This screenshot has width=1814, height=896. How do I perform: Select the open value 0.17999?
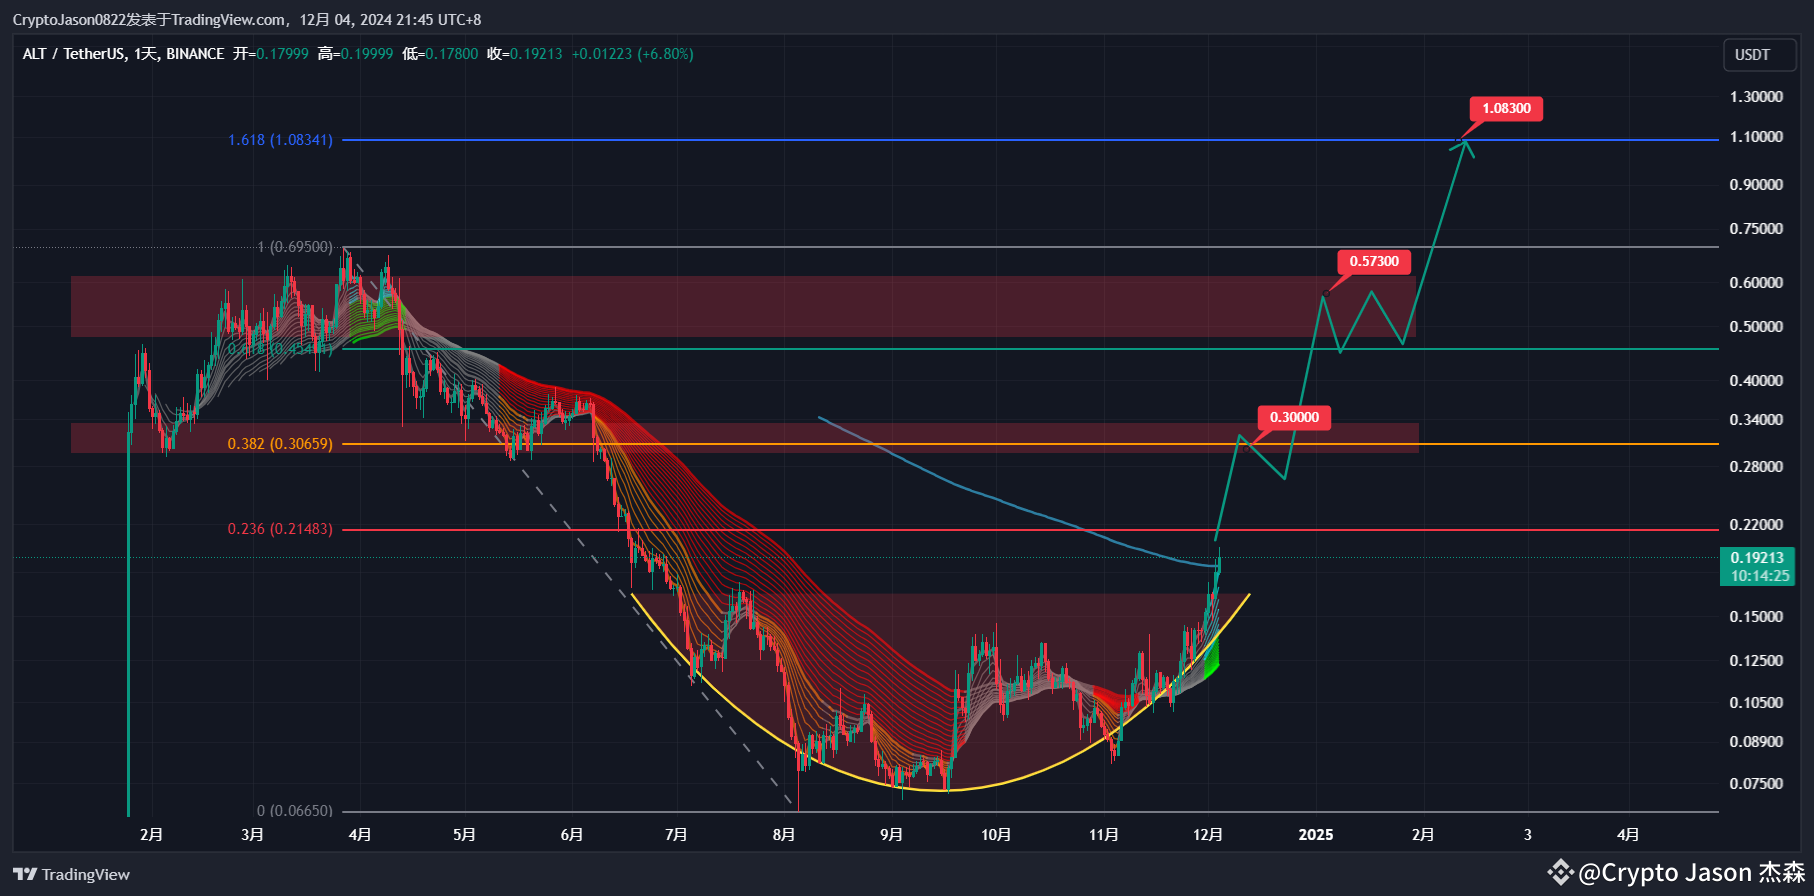[282, 54]
